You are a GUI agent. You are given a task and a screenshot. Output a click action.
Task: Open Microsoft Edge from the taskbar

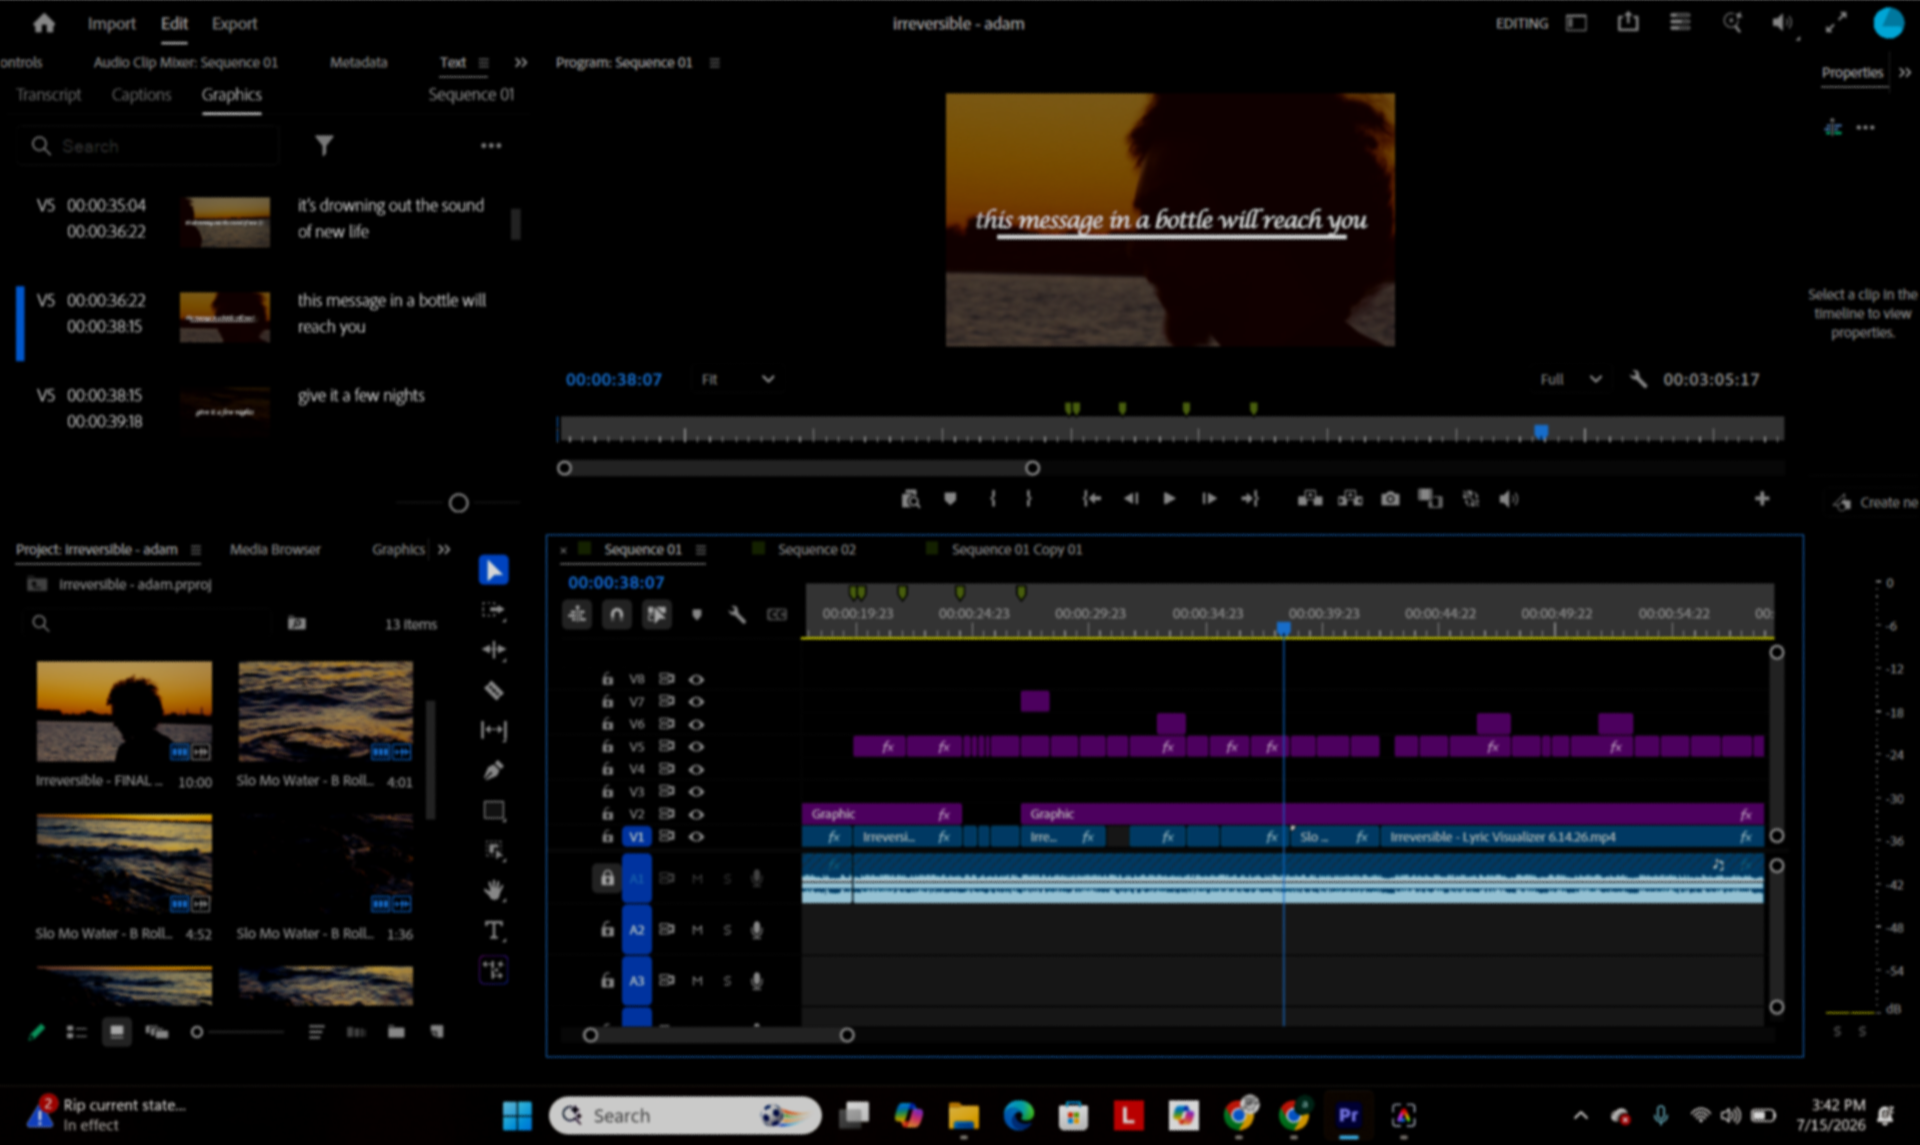[1018, 1115]
